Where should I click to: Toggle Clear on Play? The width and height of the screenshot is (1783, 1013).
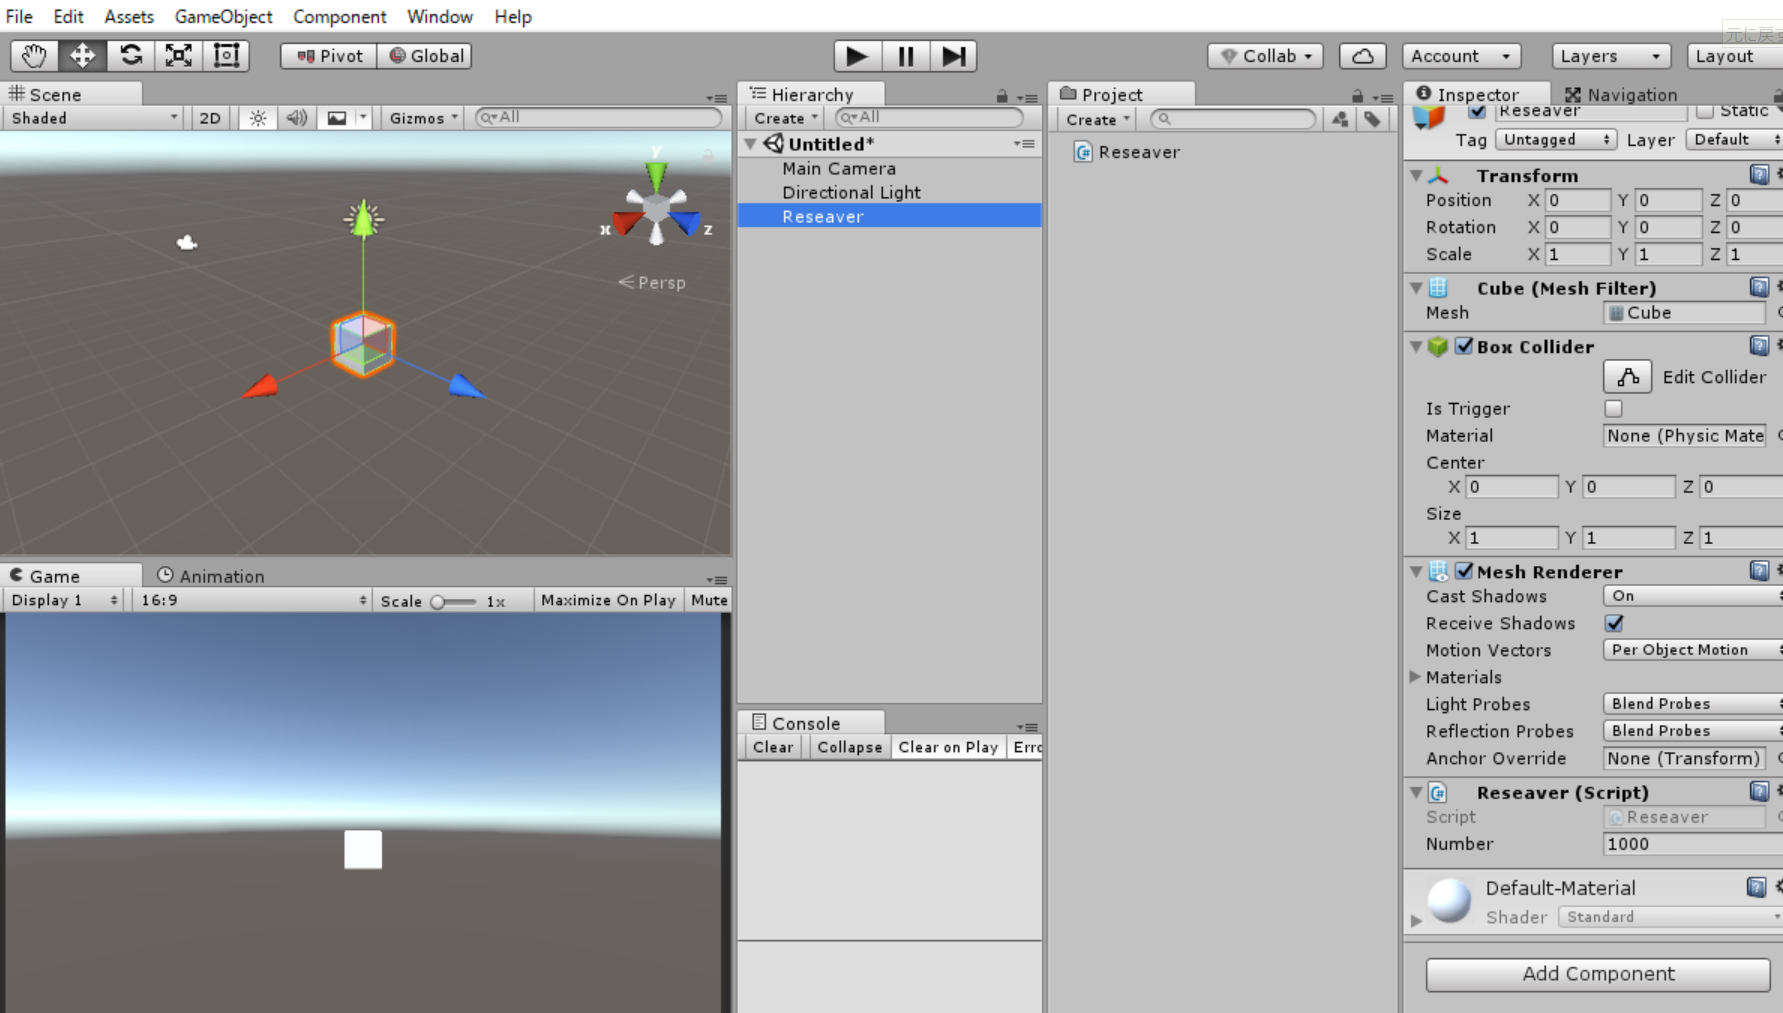click(948, 747)
